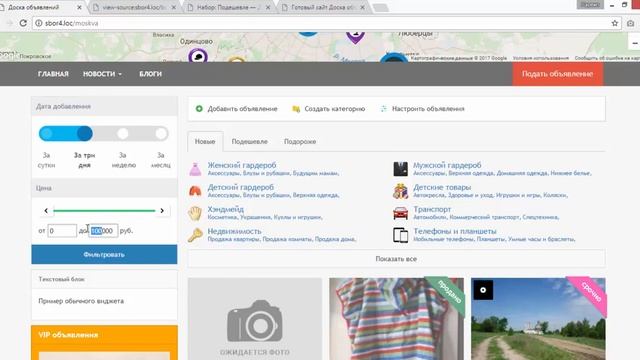Open the Телефоны и планшеты category link
640x360 pixels.
coord(455,231)
